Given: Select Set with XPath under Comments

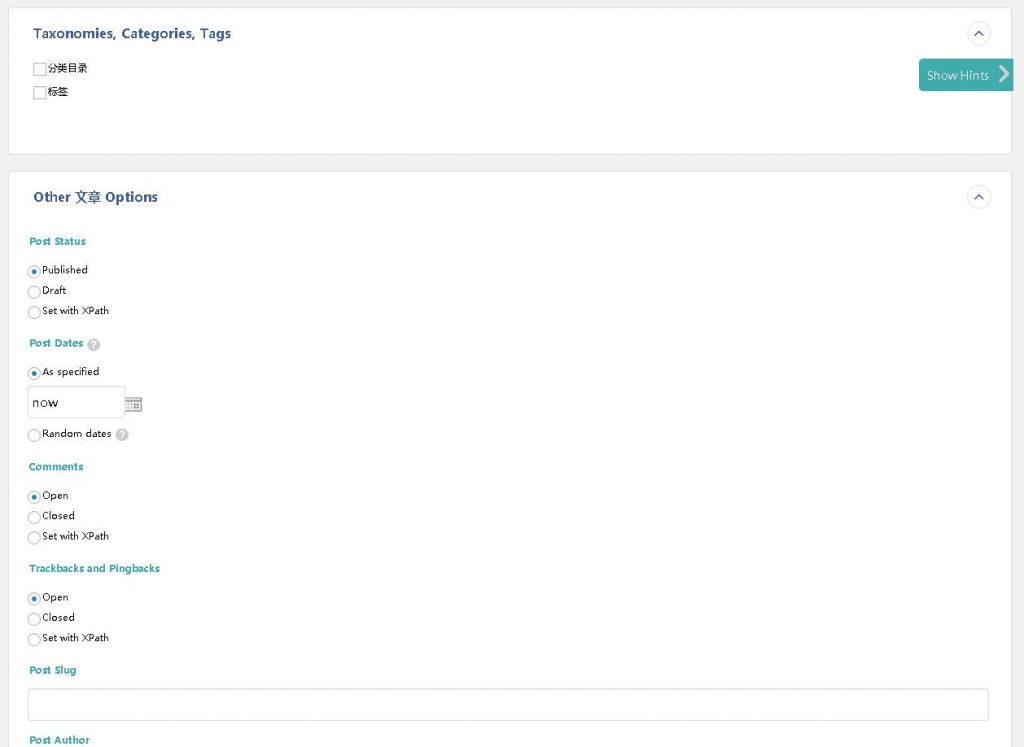Looking at the screenshot, I should tap(34, 537).
